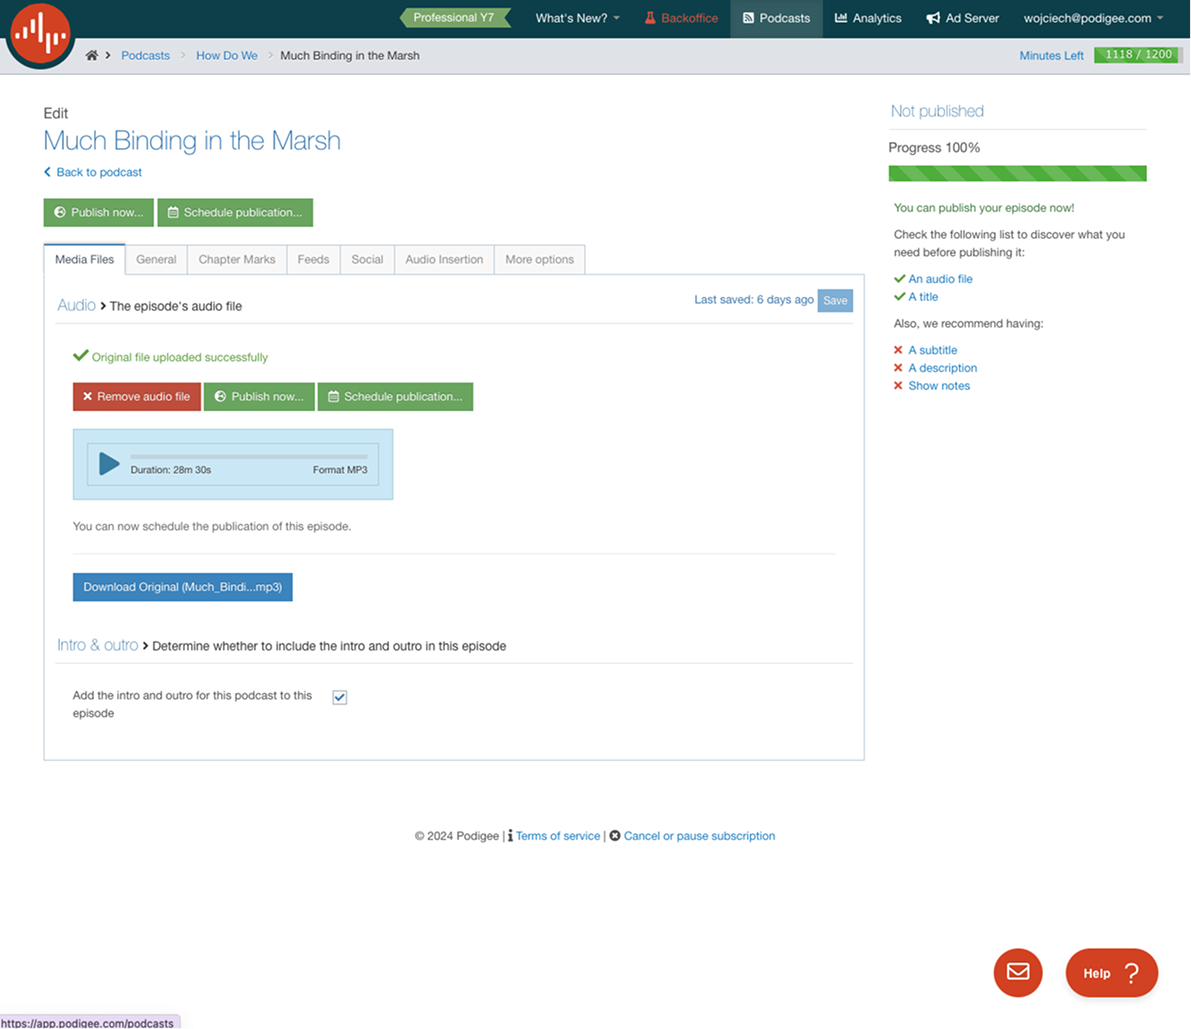The image size is (1191, 1029).
Task: Click the Audio section heading
Action: point(77,305)
